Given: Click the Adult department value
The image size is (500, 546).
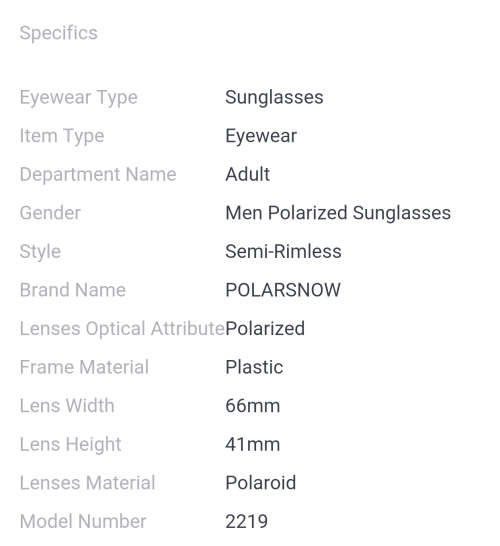Looking at the screenshot, I should 248,174.
